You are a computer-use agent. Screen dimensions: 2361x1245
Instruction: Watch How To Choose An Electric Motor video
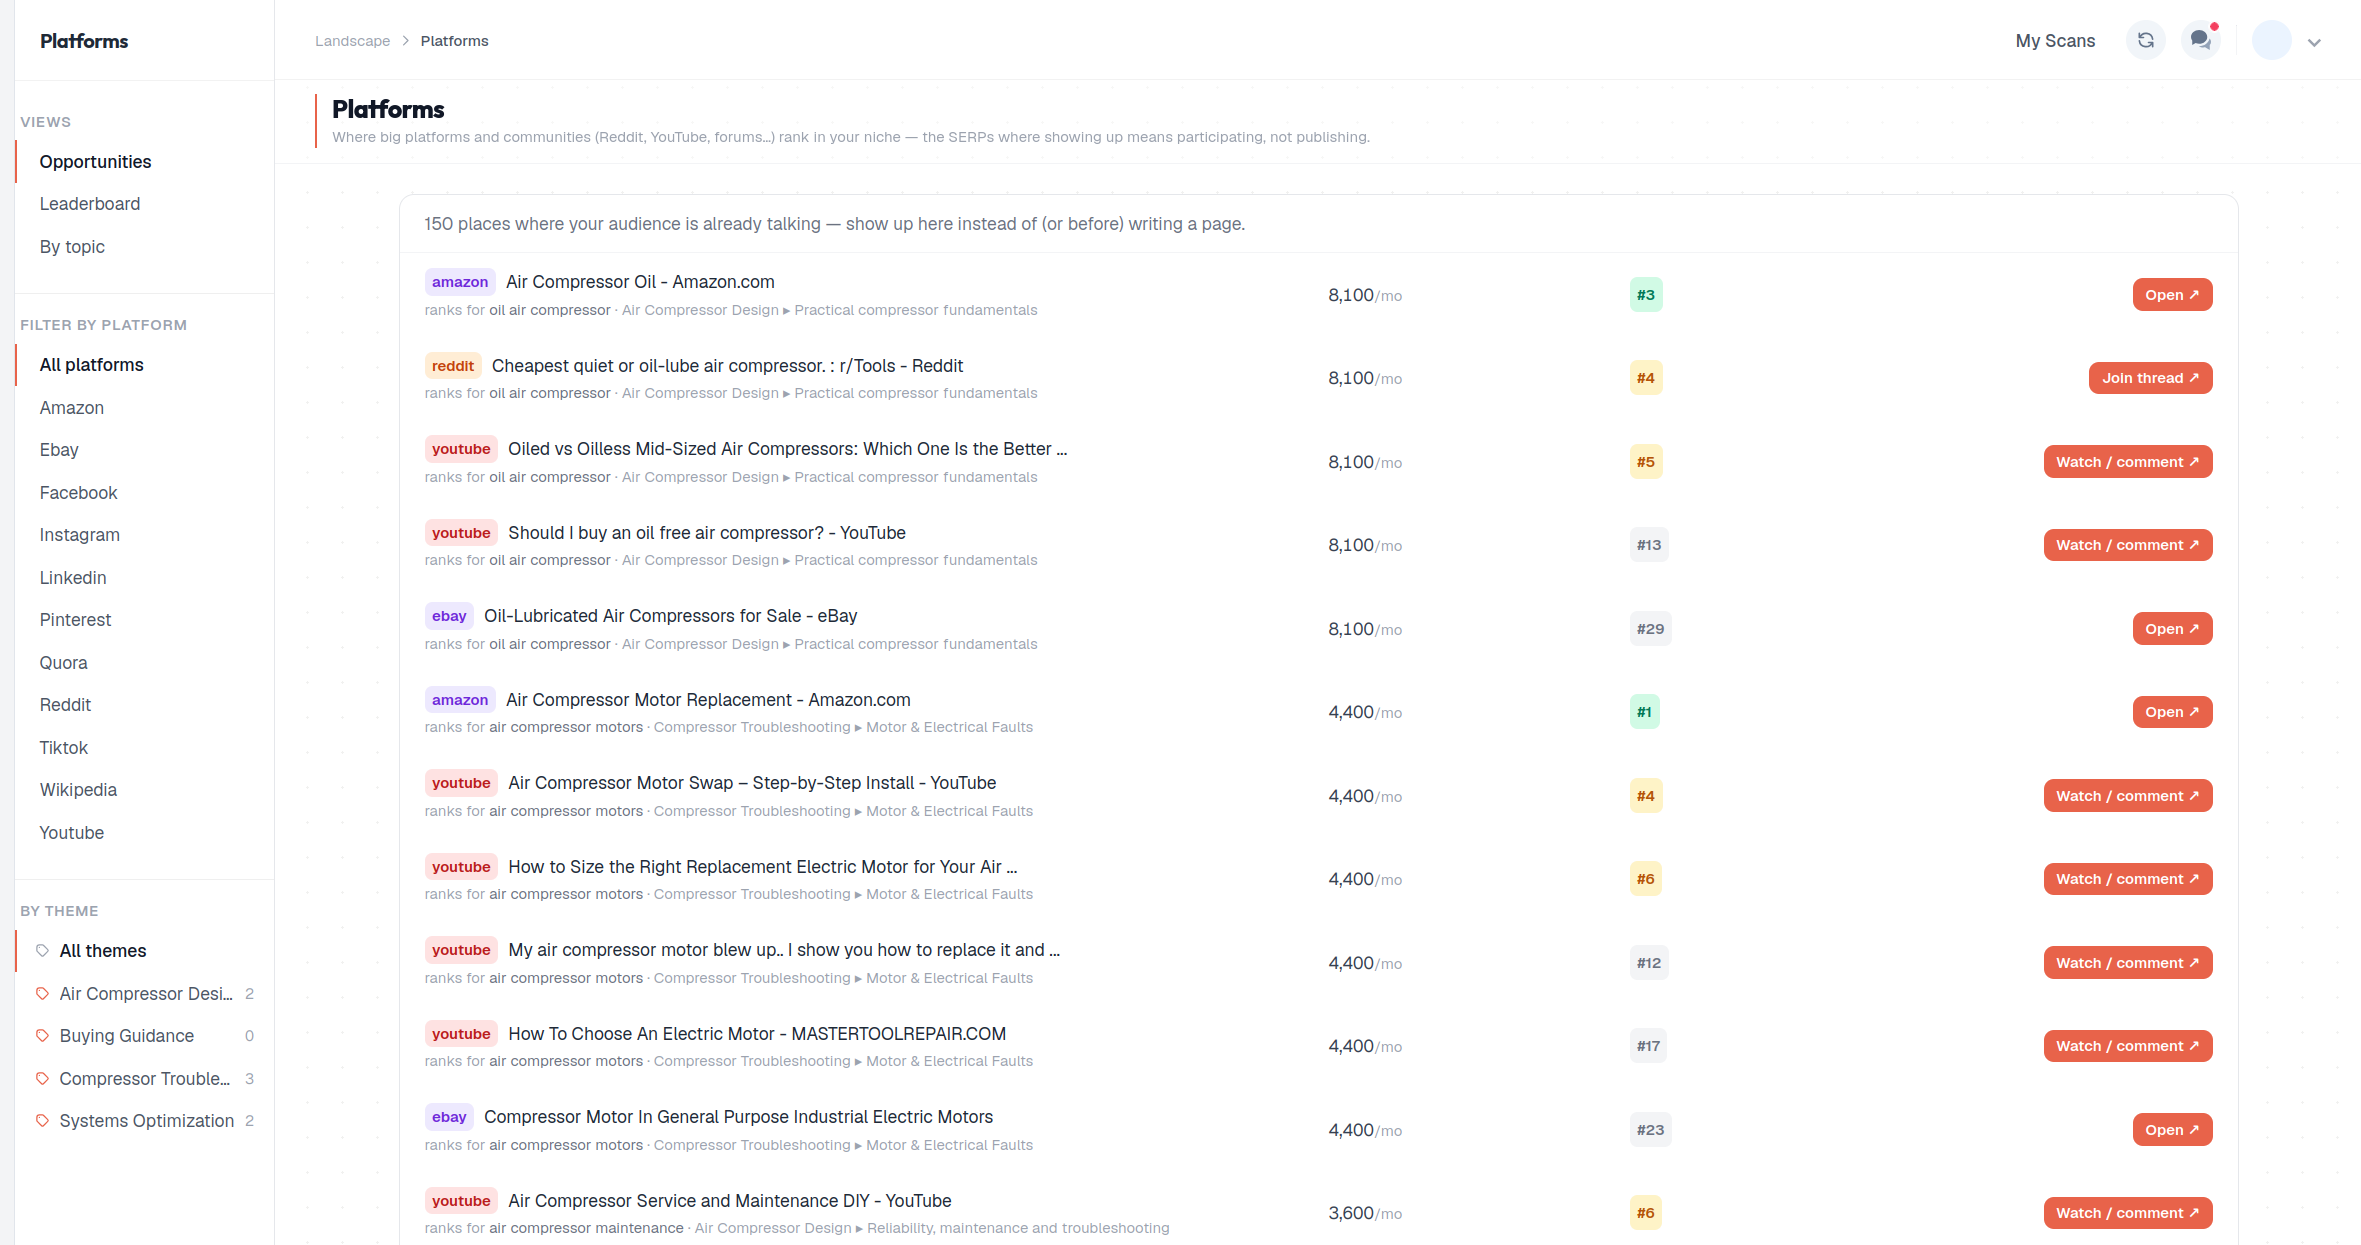tap(2127, 1046)
